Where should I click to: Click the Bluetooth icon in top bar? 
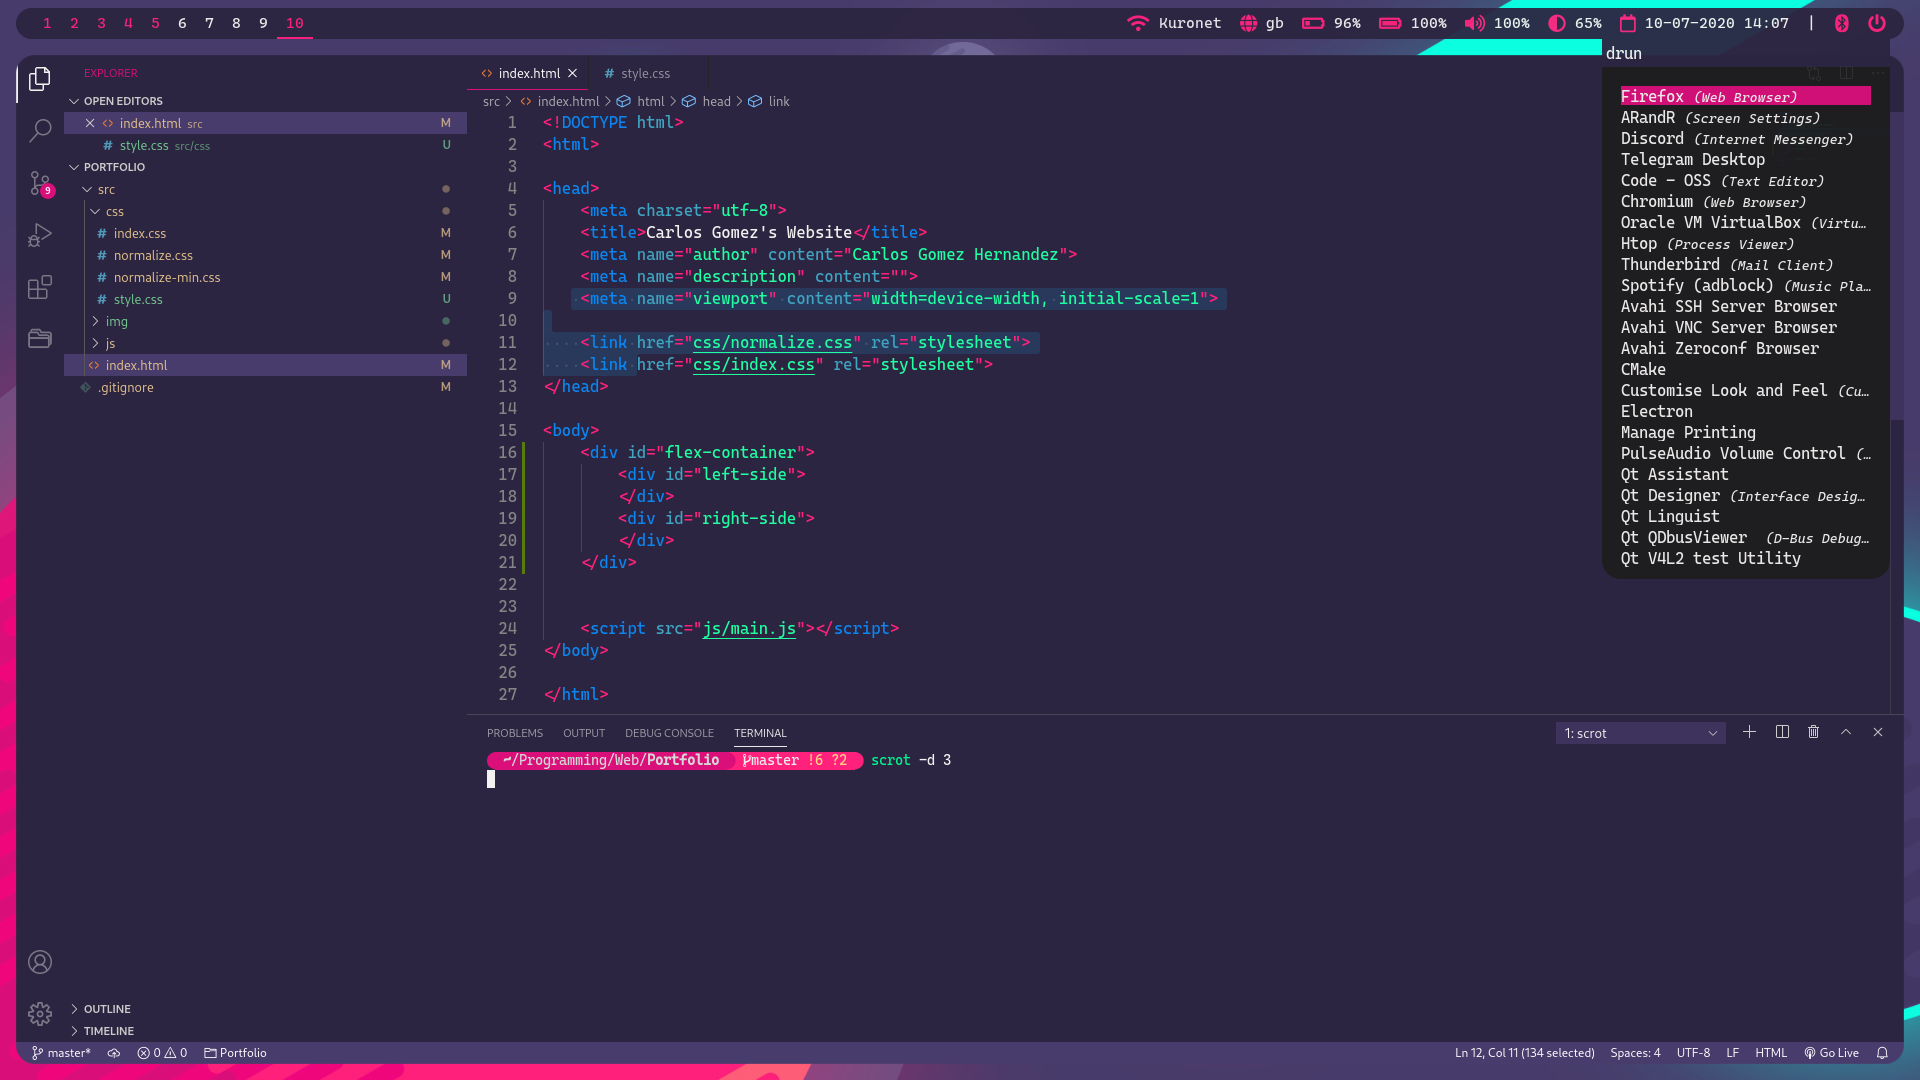[1841, 23]
